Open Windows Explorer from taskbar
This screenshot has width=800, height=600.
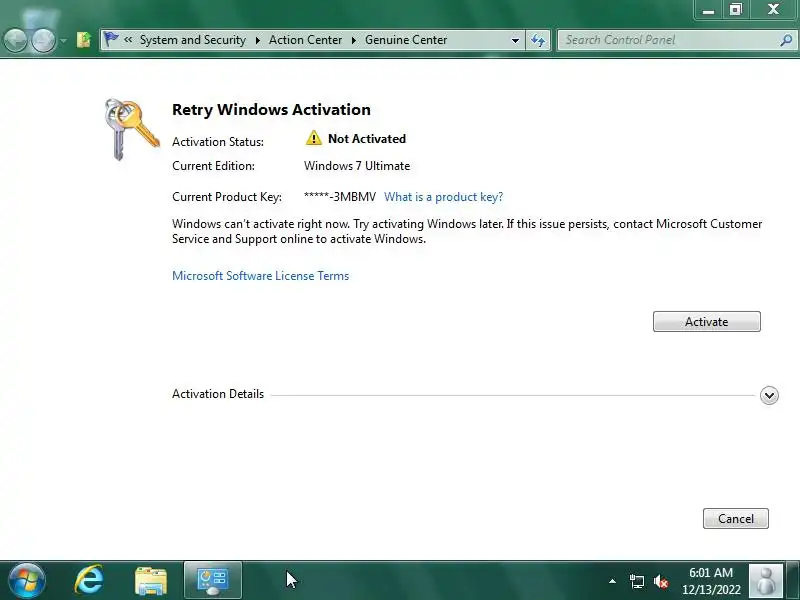[151, 580]
